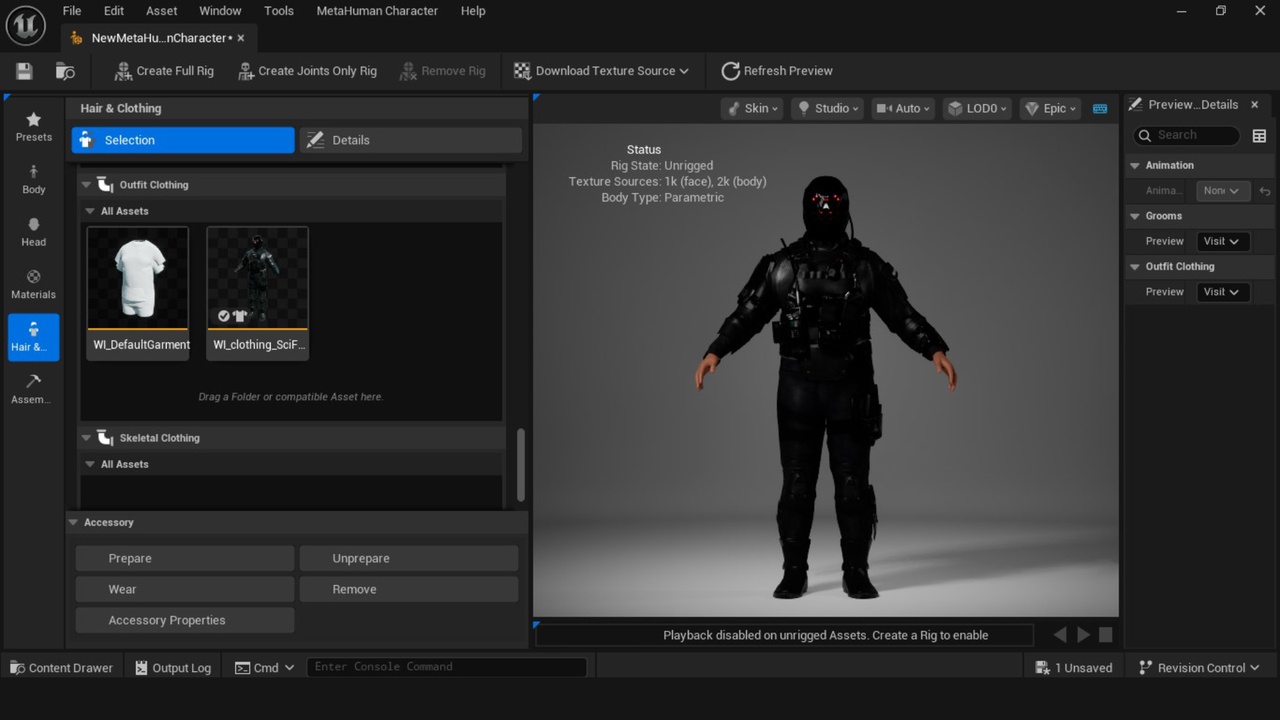Open the File menu
This screenshot has height=720, width=1280.
click(x=72, y=11)
